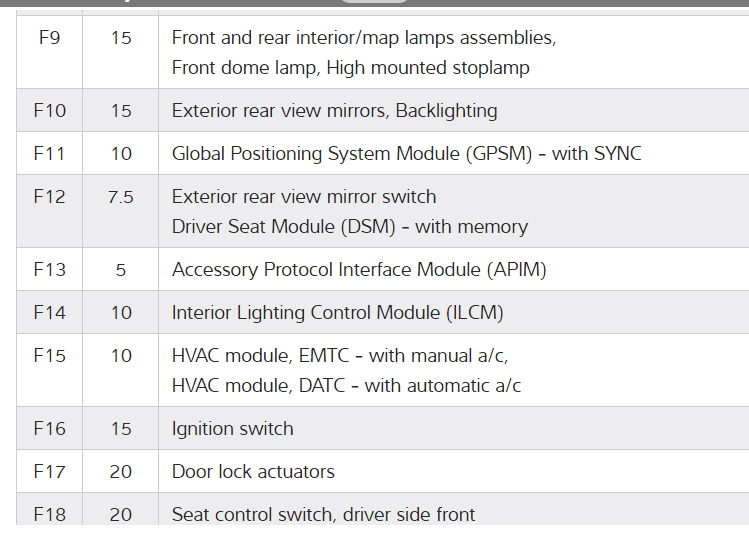Click the 'Ignition switch' description cell

(233, 429)
